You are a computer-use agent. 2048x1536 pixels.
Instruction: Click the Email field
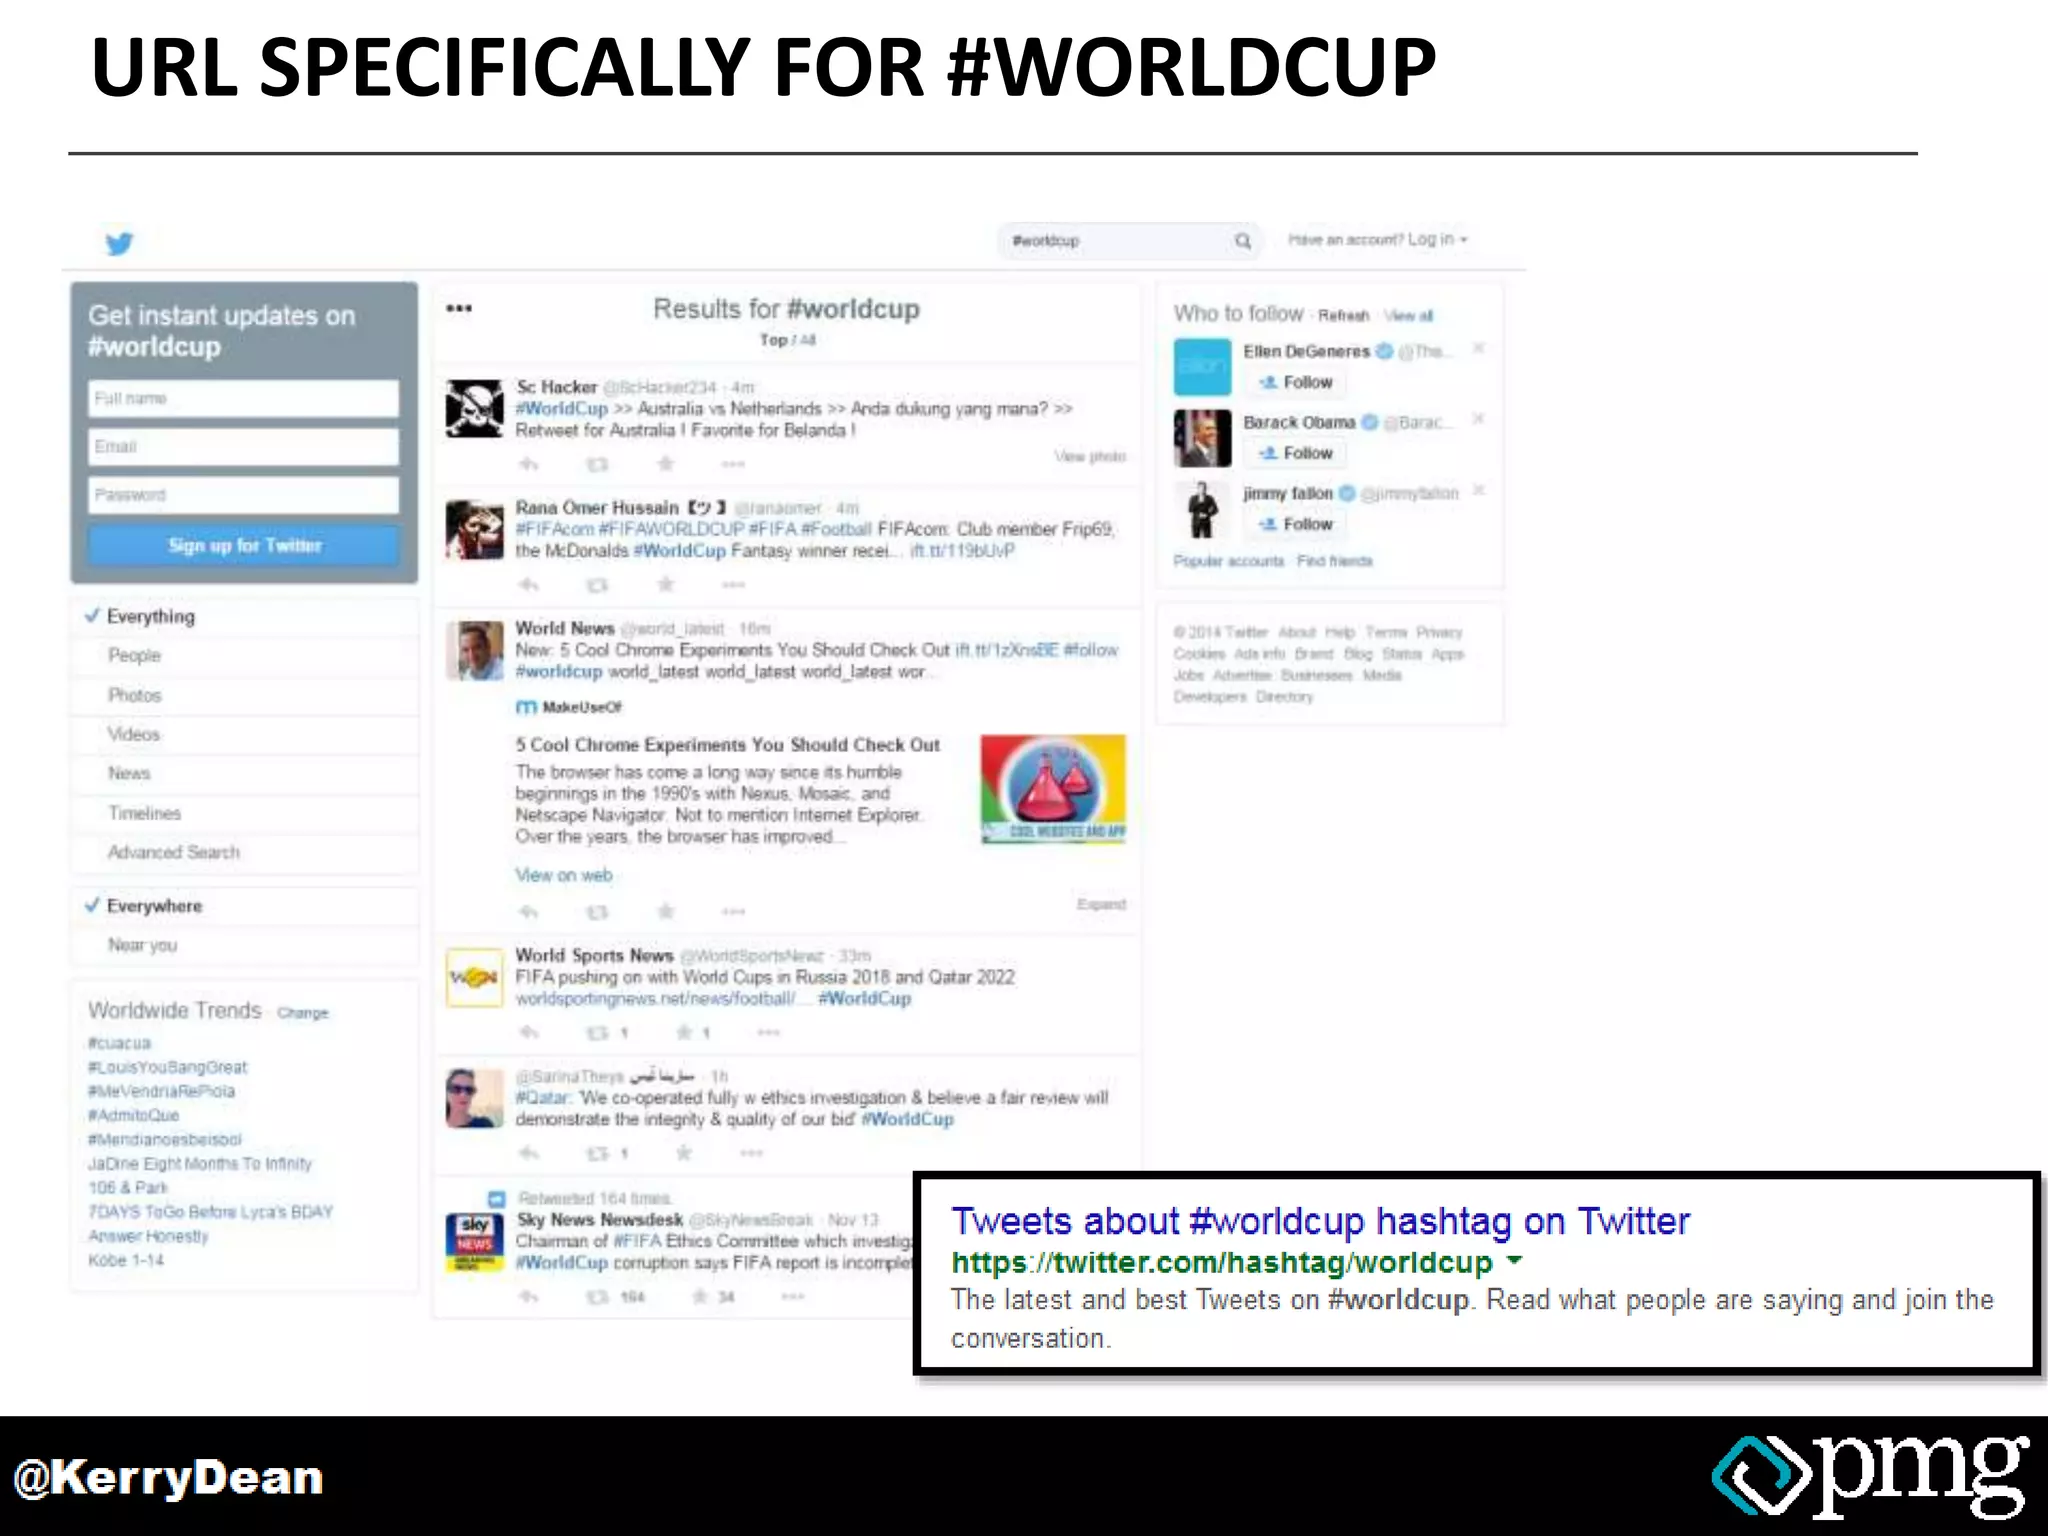point(244,446)
